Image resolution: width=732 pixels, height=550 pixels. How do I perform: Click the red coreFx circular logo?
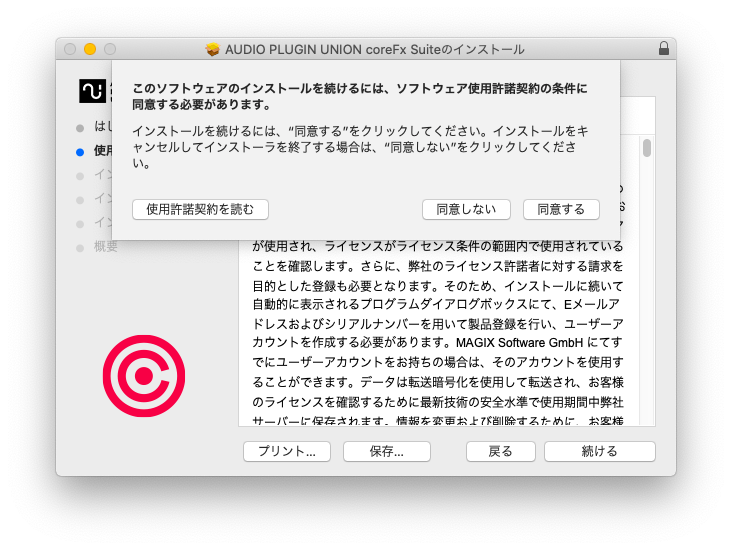click(144, 376)
